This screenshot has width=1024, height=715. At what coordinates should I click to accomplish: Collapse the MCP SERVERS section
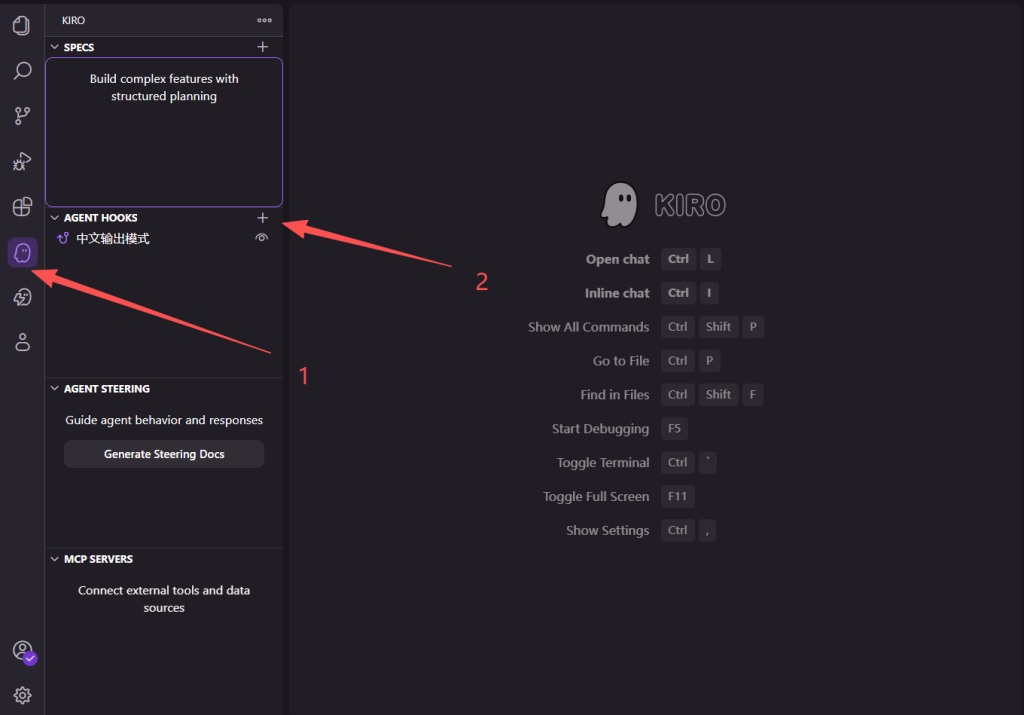tap(55, 559)
